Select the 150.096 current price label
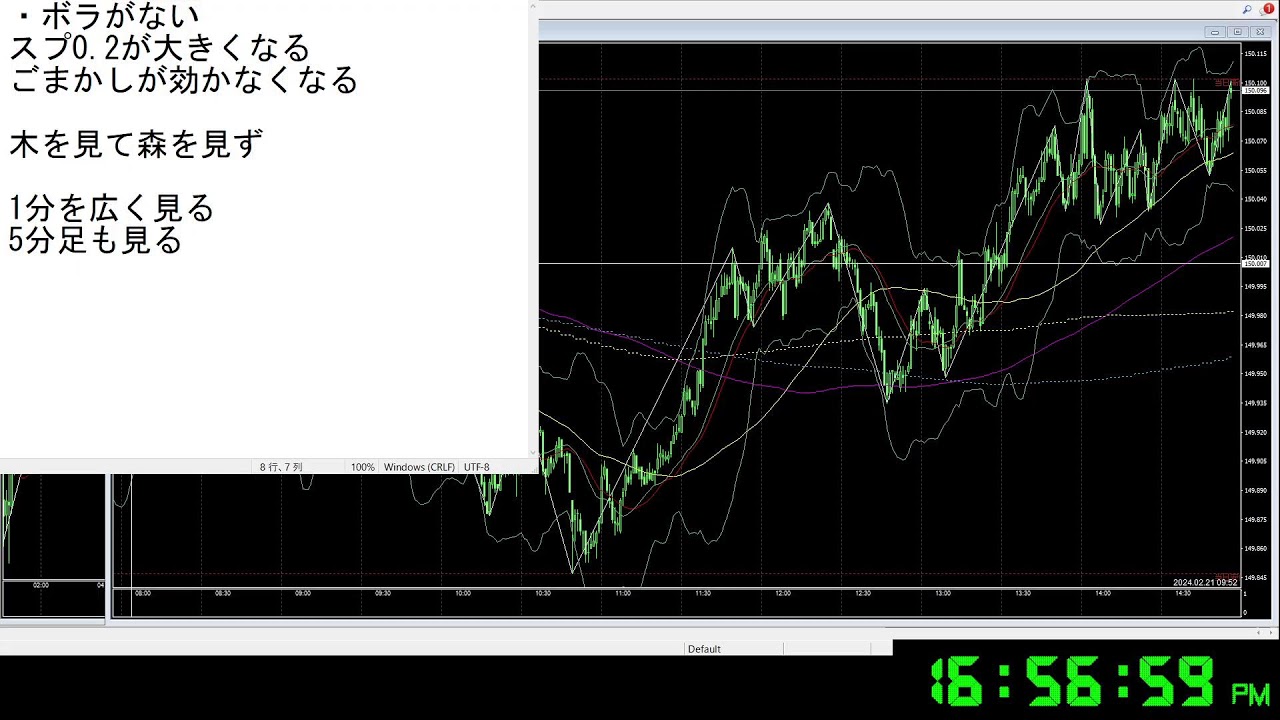The image size is (1280, 720). click(x=1254, y=90)
